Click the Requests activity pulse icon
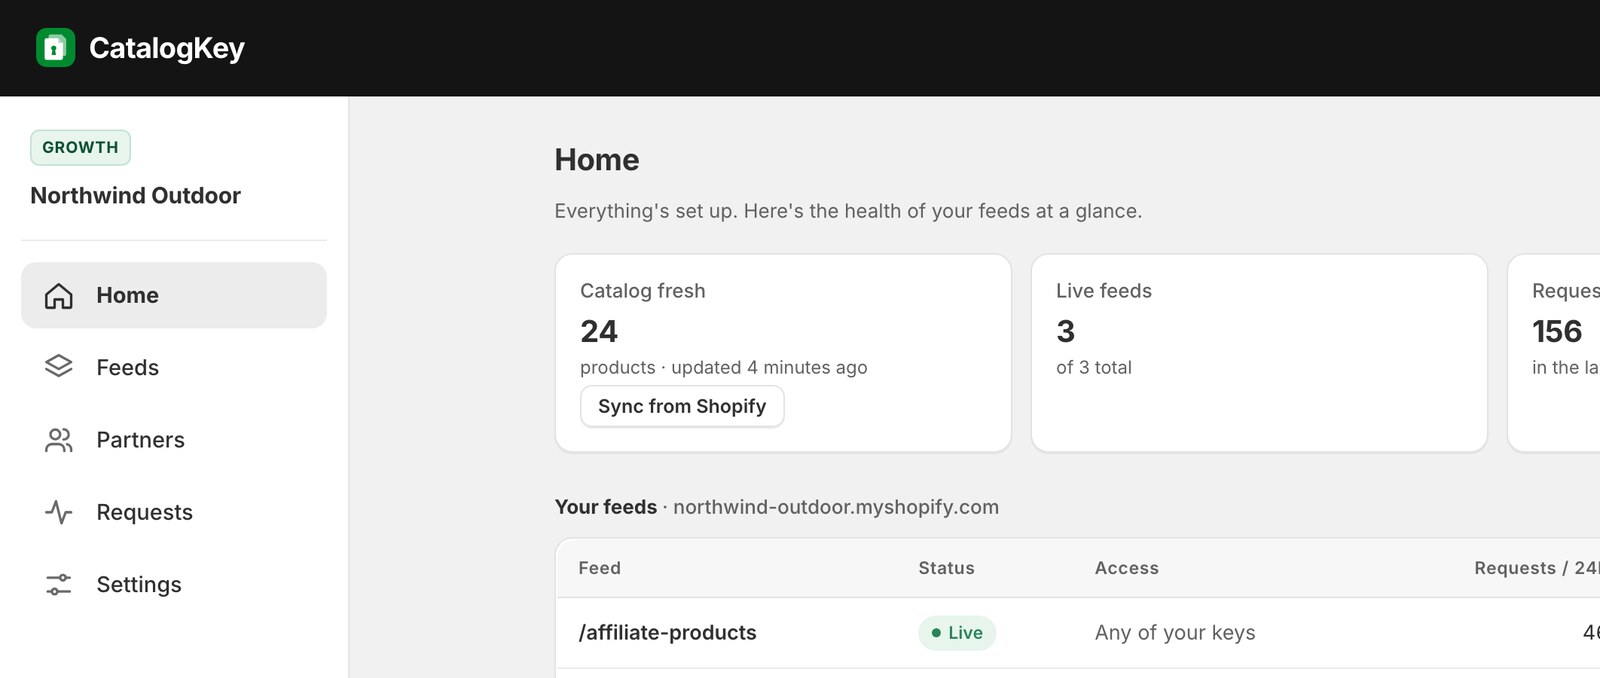Image resolution: width=1600 pixels, height=678 pixels. pyautogui.click(x=59, y=512)
